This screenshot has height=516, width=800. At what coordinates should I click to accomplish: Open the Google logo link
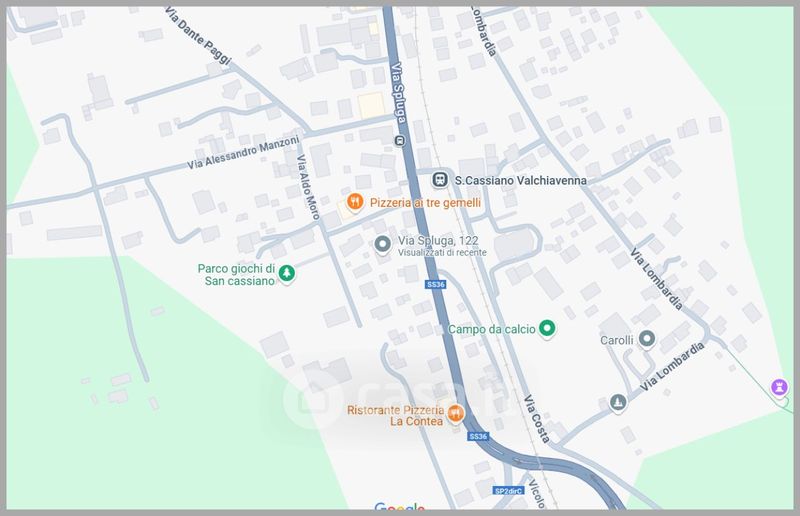(x=400, y=508)
